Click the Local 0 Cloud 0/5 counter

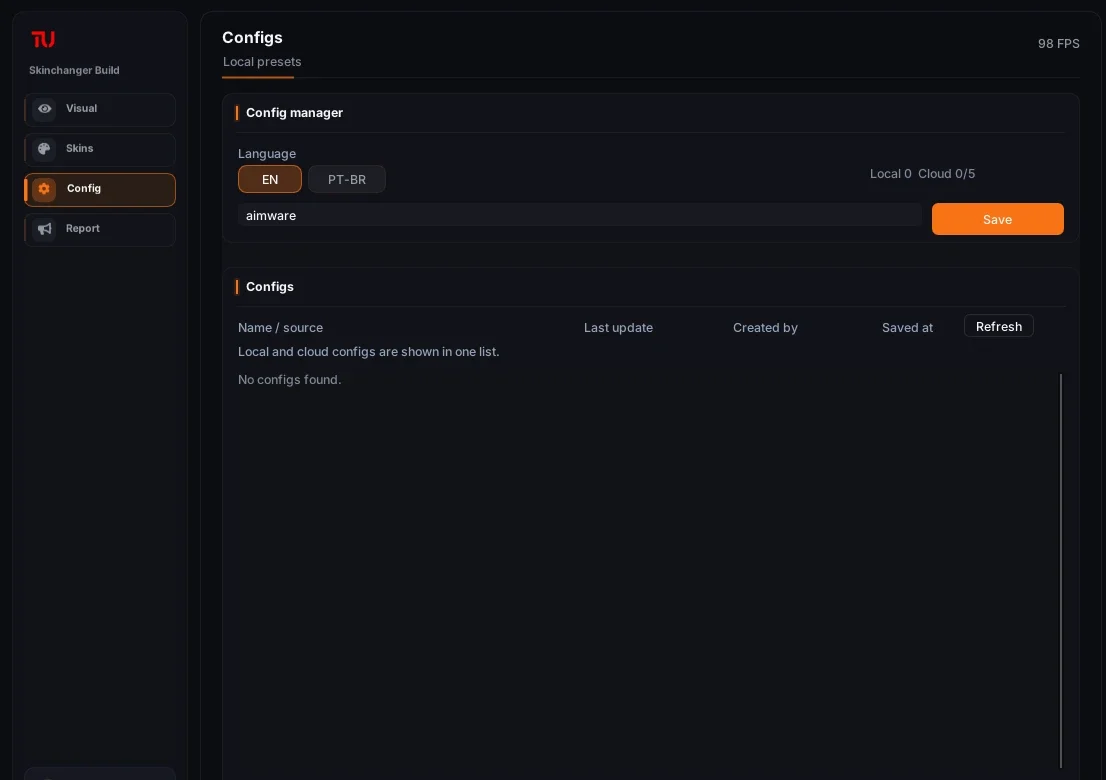922,173
